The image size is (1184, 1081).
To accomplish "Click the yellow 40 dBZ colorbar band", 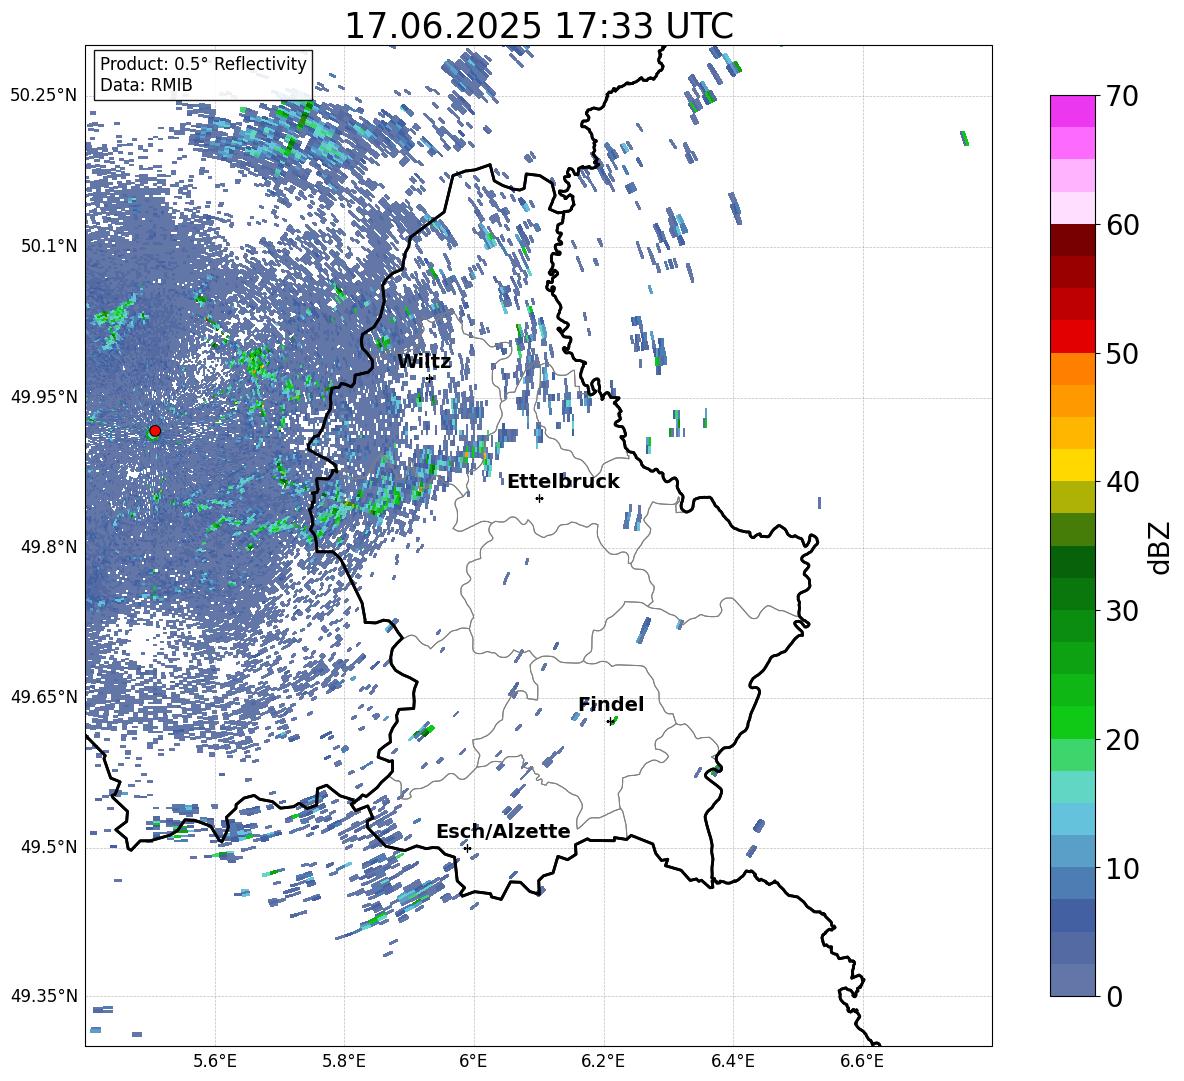I will tap(1072, 465).
